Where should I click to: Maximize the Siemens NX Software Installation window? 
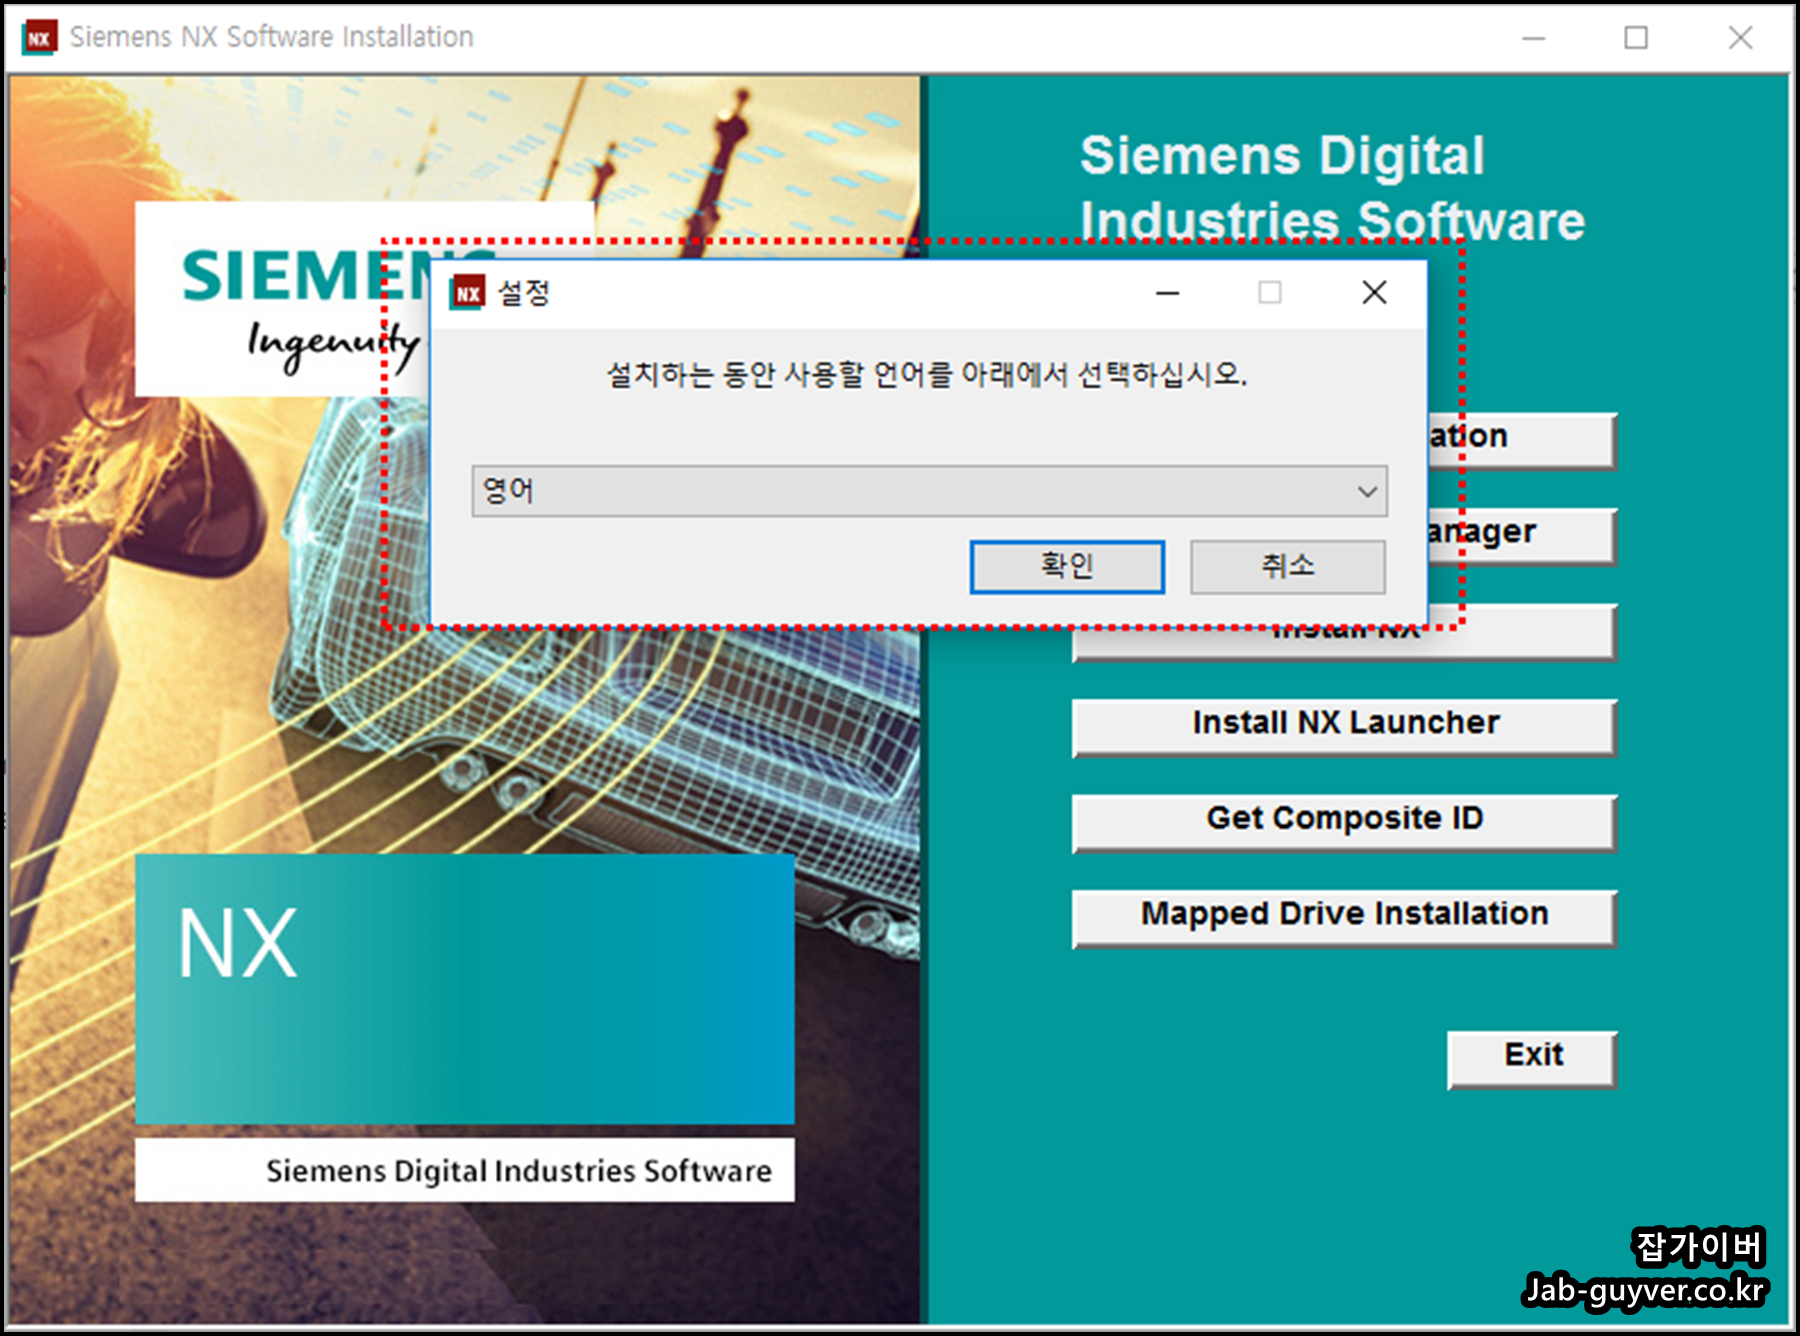pos(1636,38)
